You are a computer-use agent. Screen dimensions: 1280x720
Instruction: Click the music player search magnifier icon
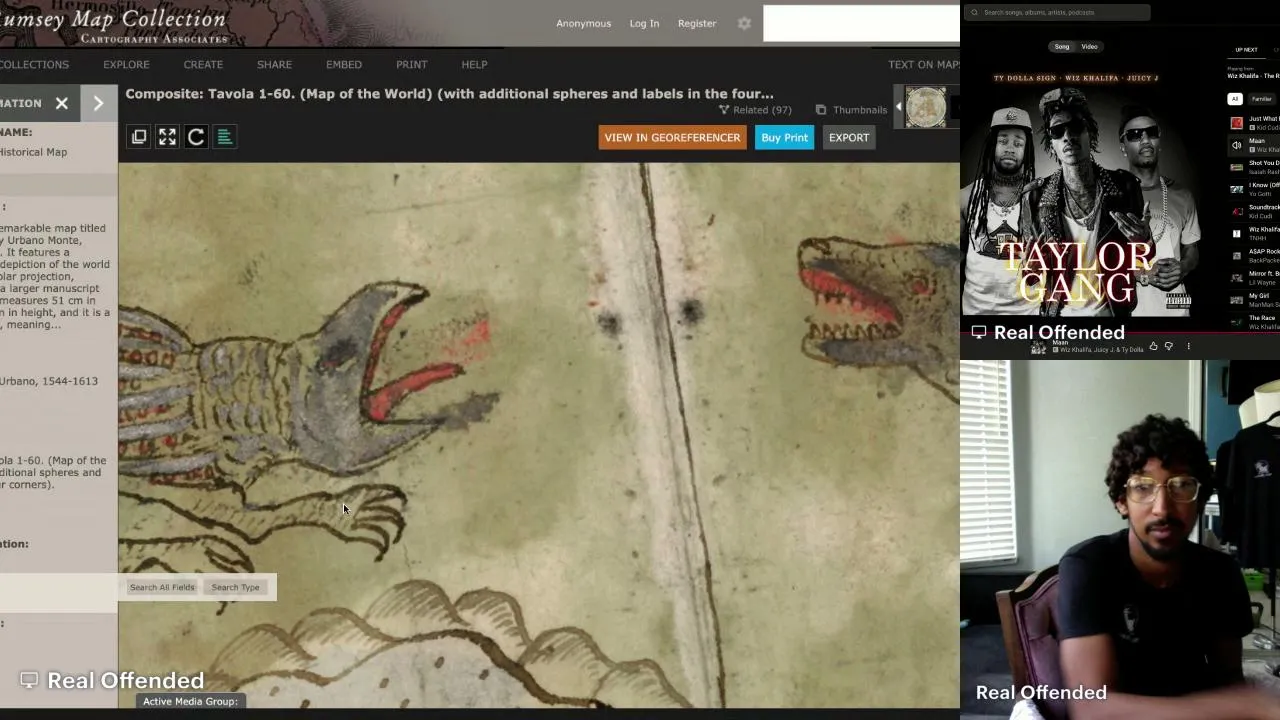click(x=974, y=12)
